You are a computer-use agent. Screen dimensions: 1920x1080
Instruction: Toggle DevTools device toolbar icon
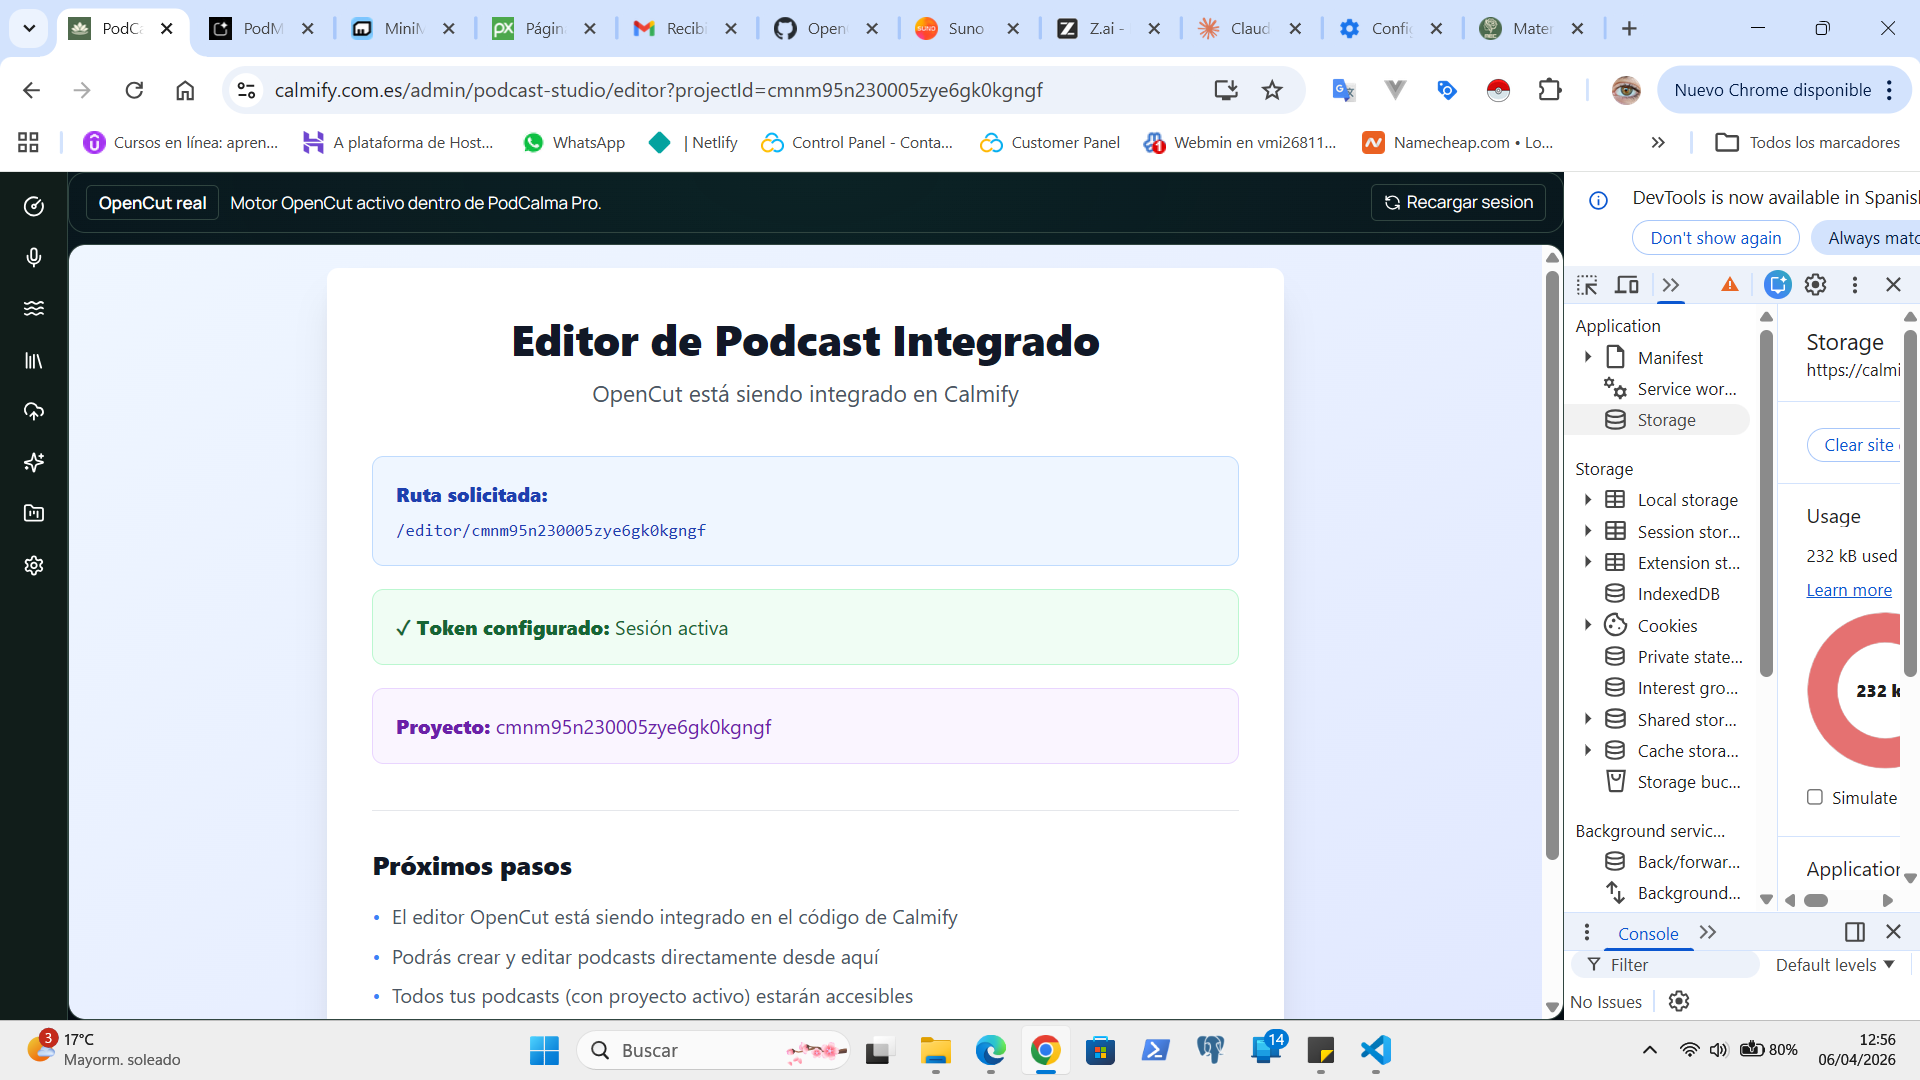(1627, 285)
